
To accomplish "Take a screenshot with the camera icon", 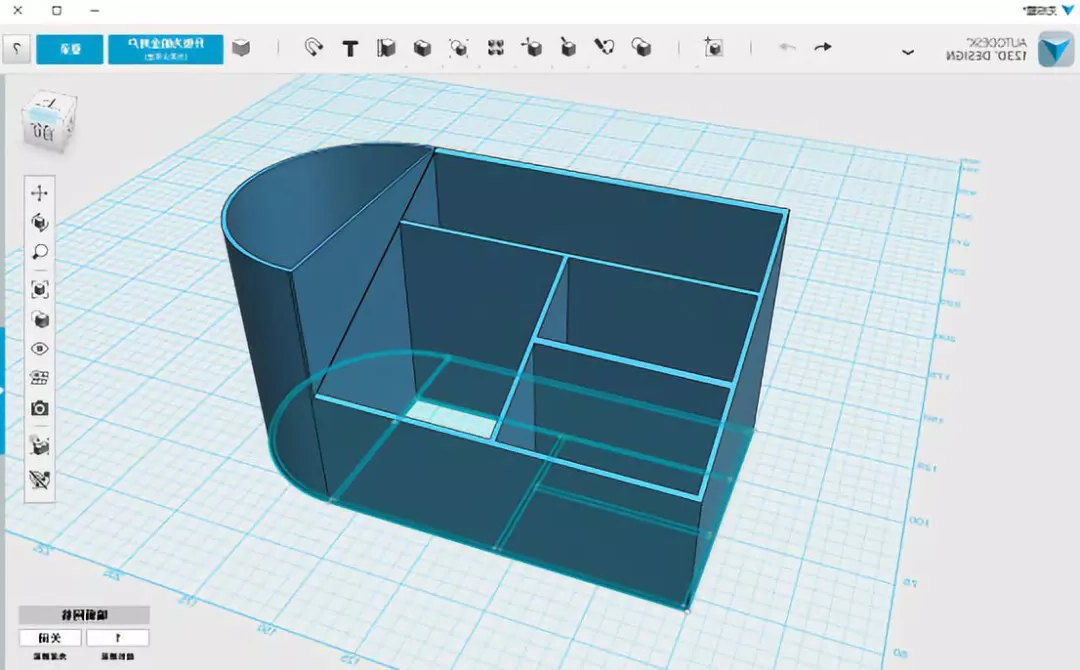I will [x=39, y=408].
